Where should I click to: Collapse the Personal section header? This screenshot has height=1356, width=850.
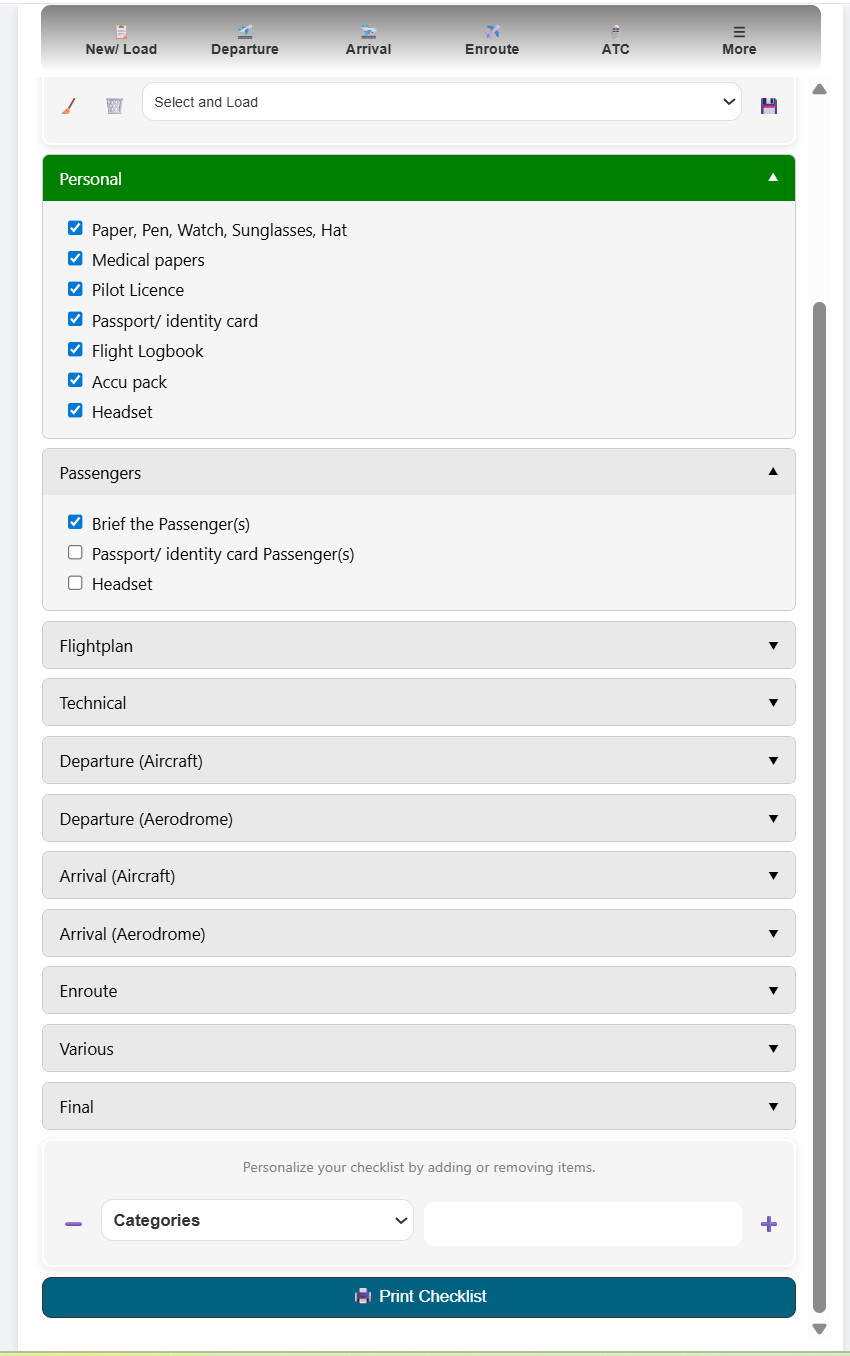tap(418, 179)
